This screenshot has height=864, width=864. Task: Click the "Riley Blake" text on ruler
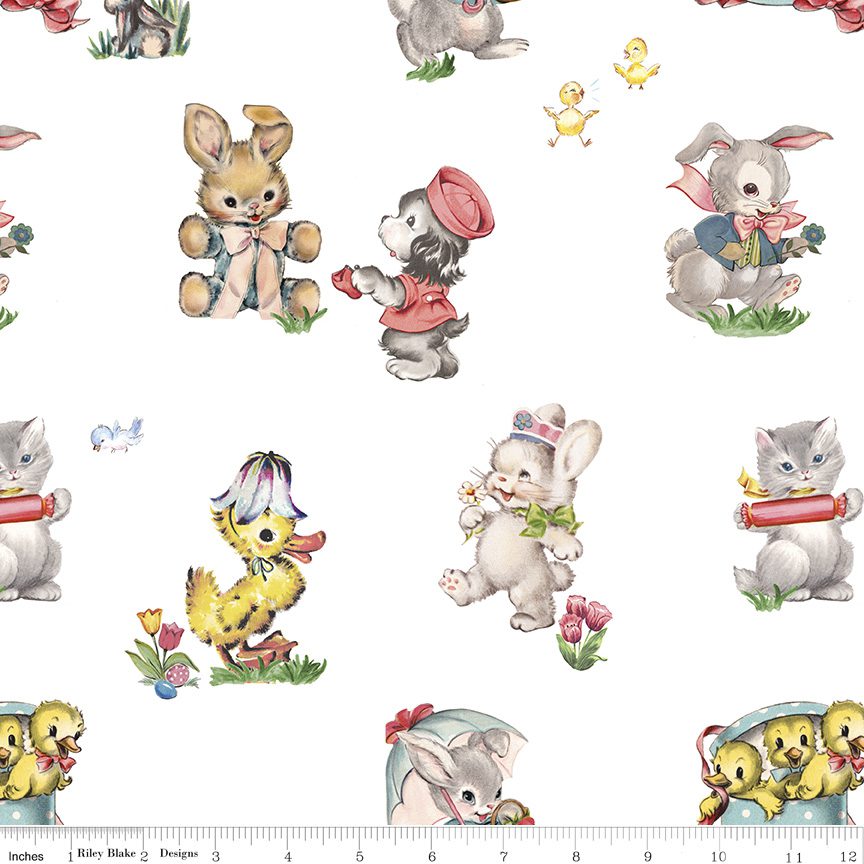coord(106,853)
